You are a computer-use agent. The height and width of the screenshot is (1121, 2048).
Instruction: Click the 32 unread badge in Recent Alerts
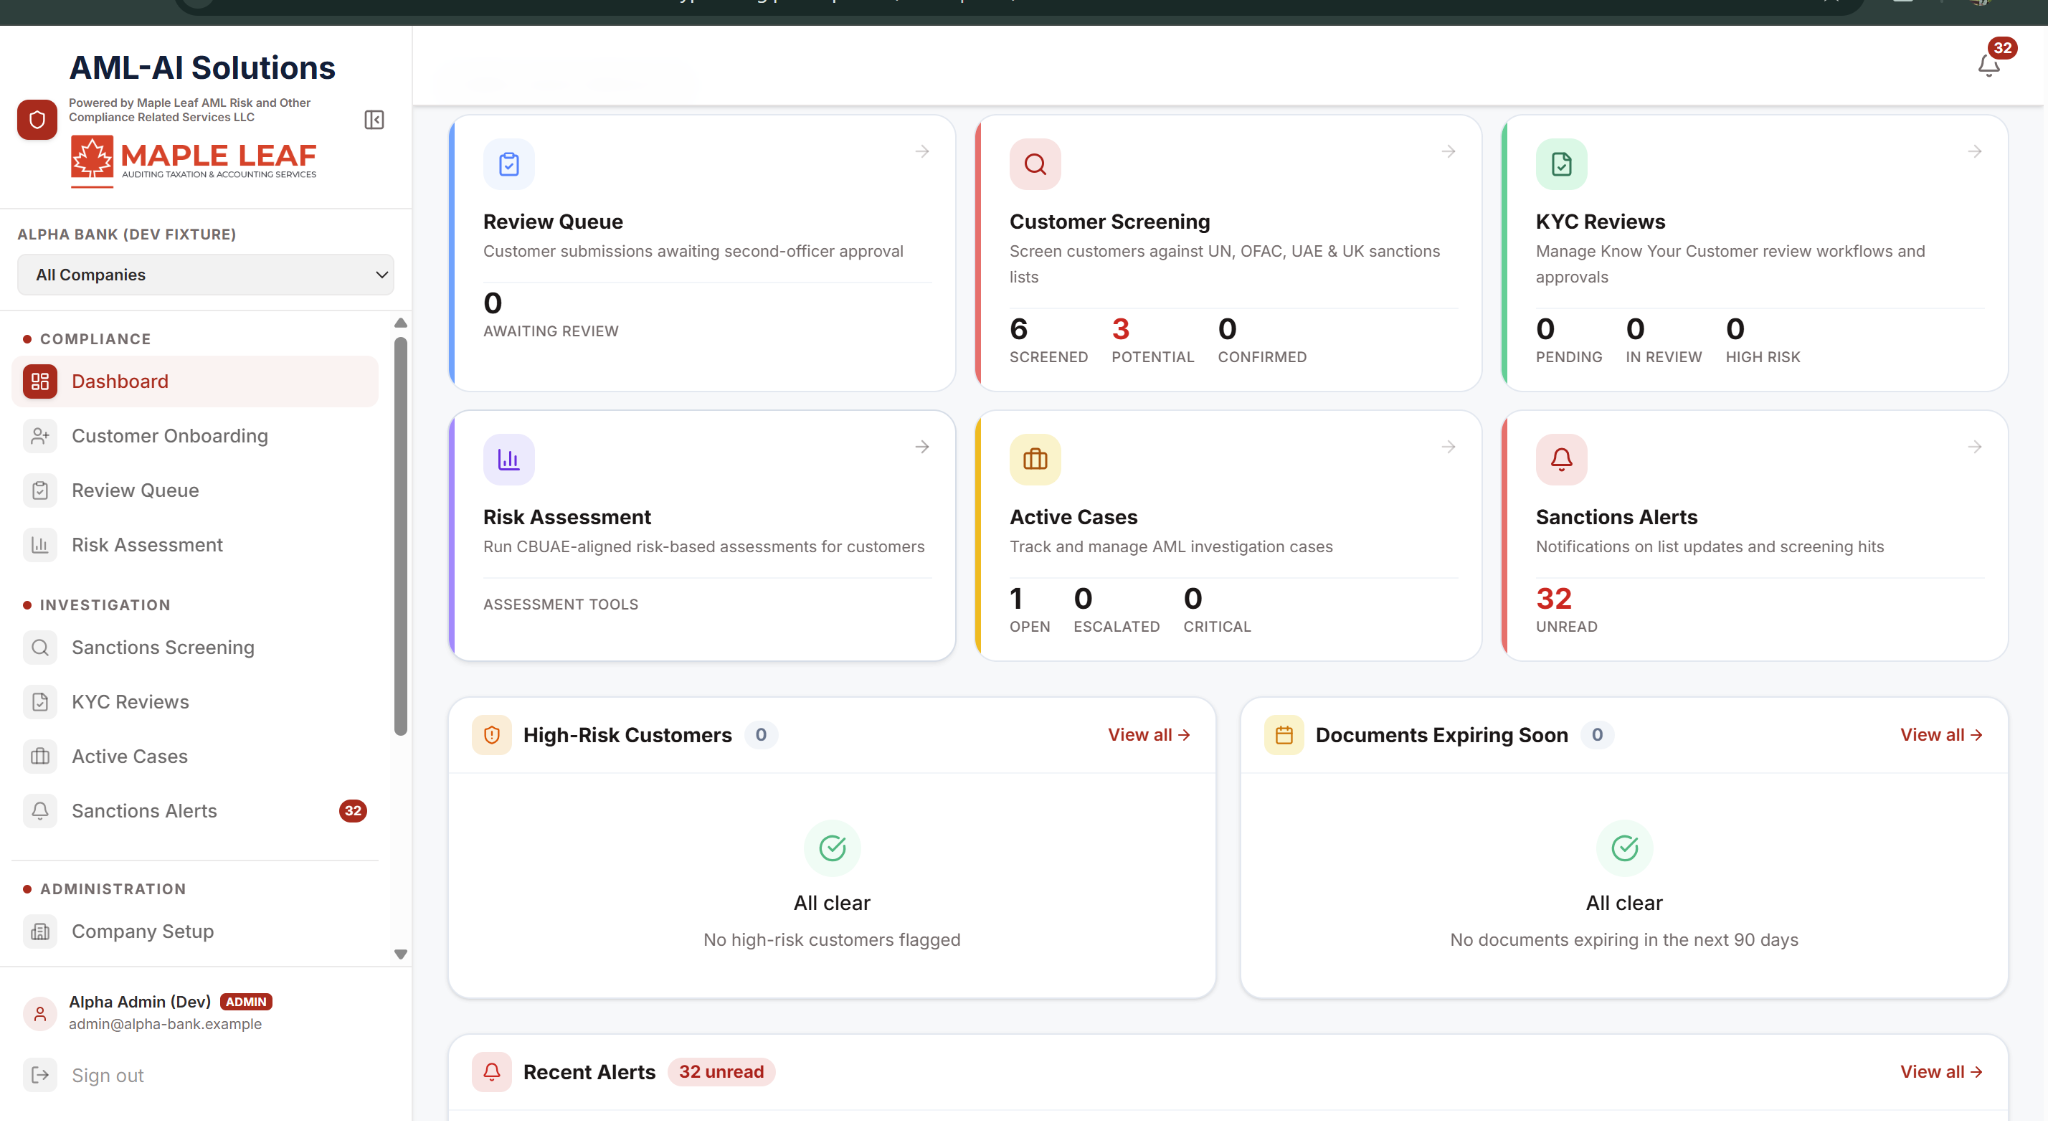coord(721,1072)
